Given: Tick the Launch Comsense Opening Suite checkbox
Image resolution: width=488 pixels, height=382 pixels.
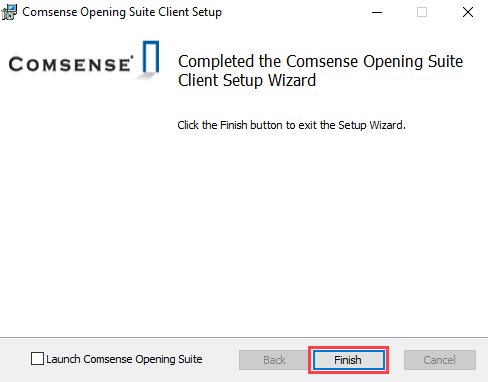Looking at the screenshot, I should (37, 359).
